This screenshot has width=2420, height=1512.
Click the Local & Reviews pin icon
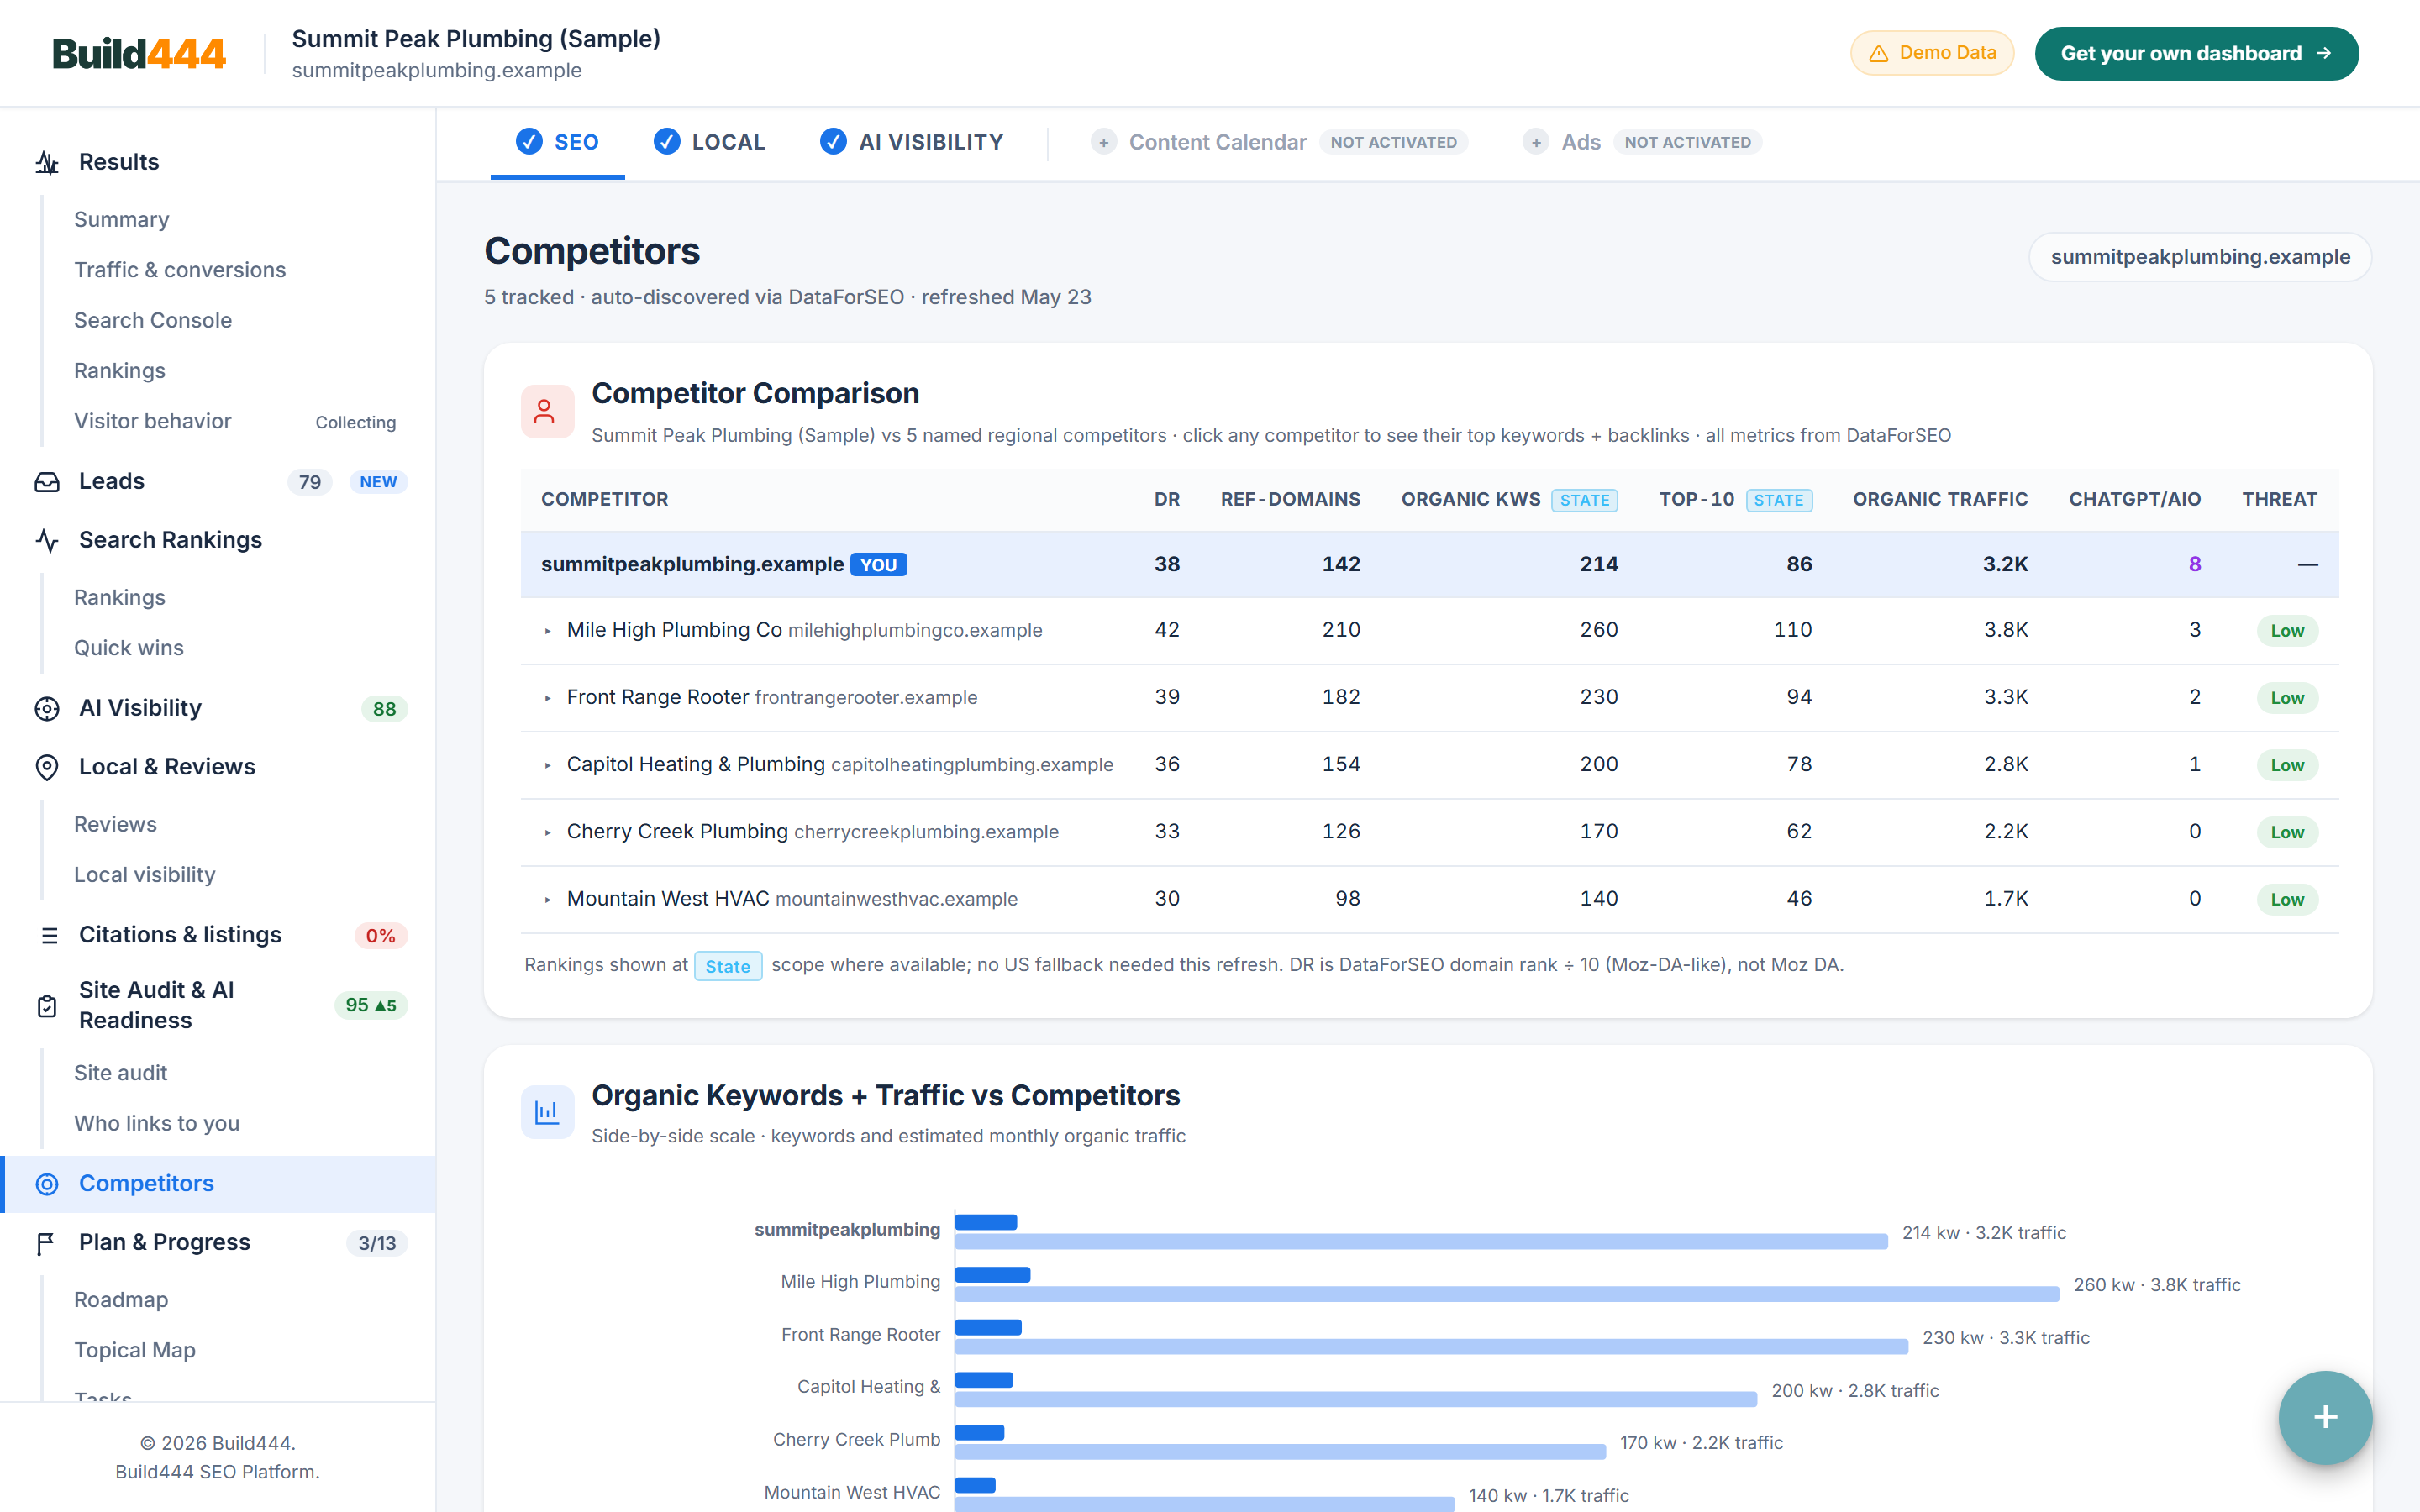(47, 767)
